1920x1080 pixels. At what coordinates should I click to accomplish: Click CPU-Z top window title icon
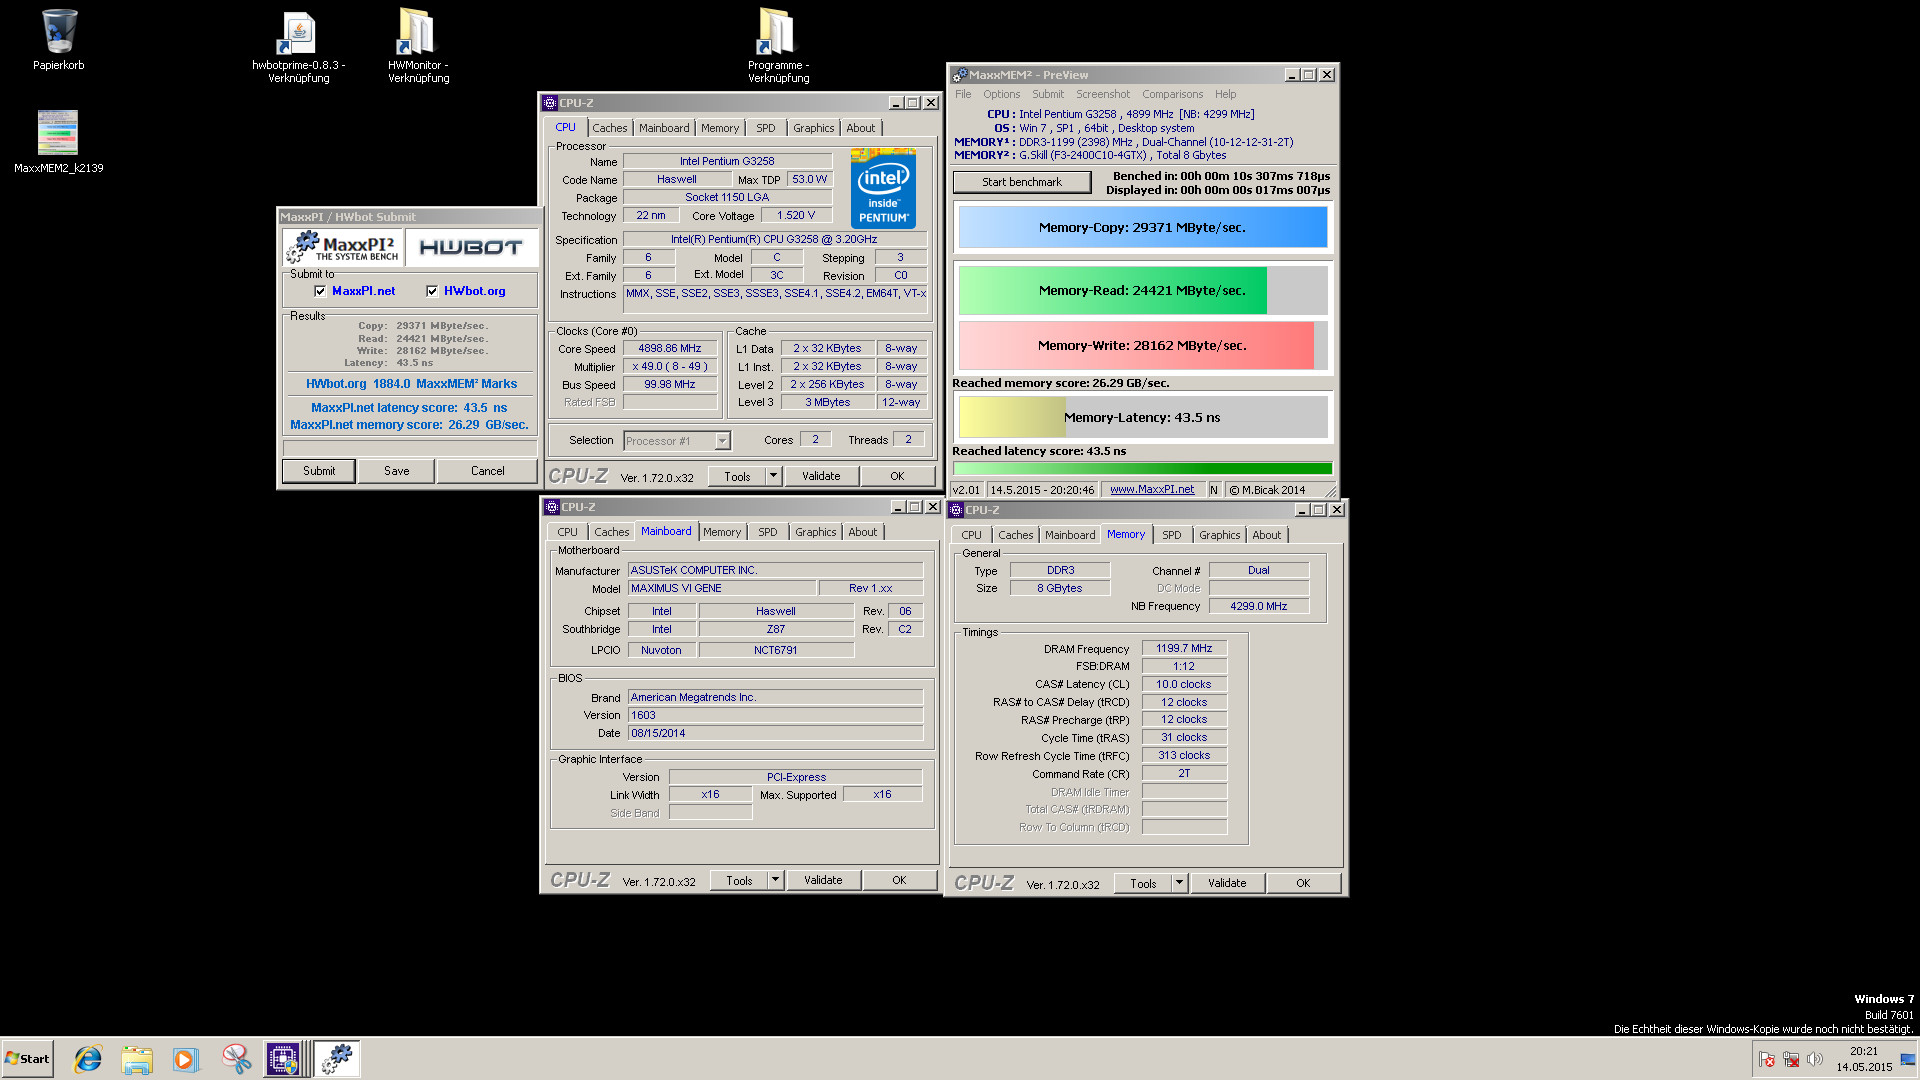pos(549,103)
